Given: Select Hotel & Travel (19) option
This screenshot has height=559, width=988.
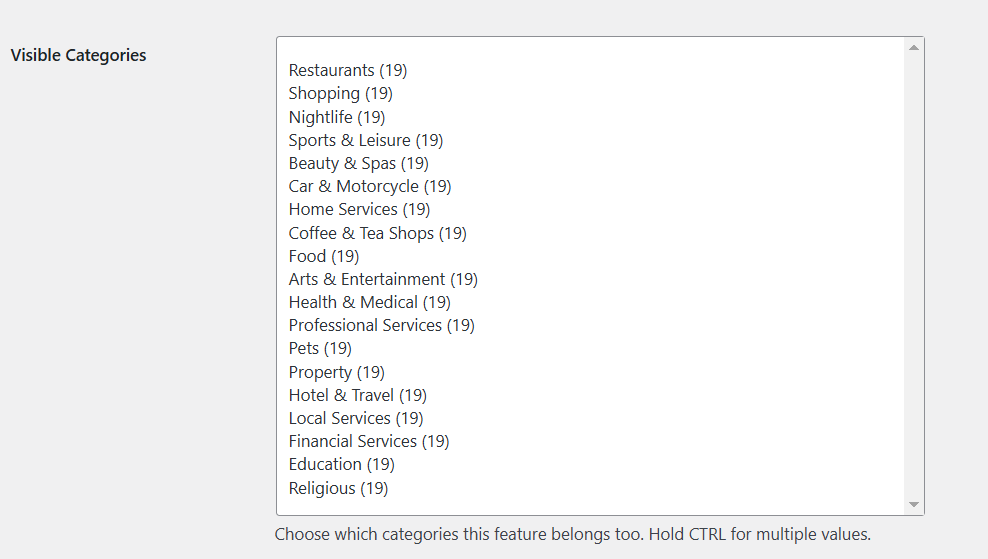Looking at the screenshot, I should [x=357, y=395].
